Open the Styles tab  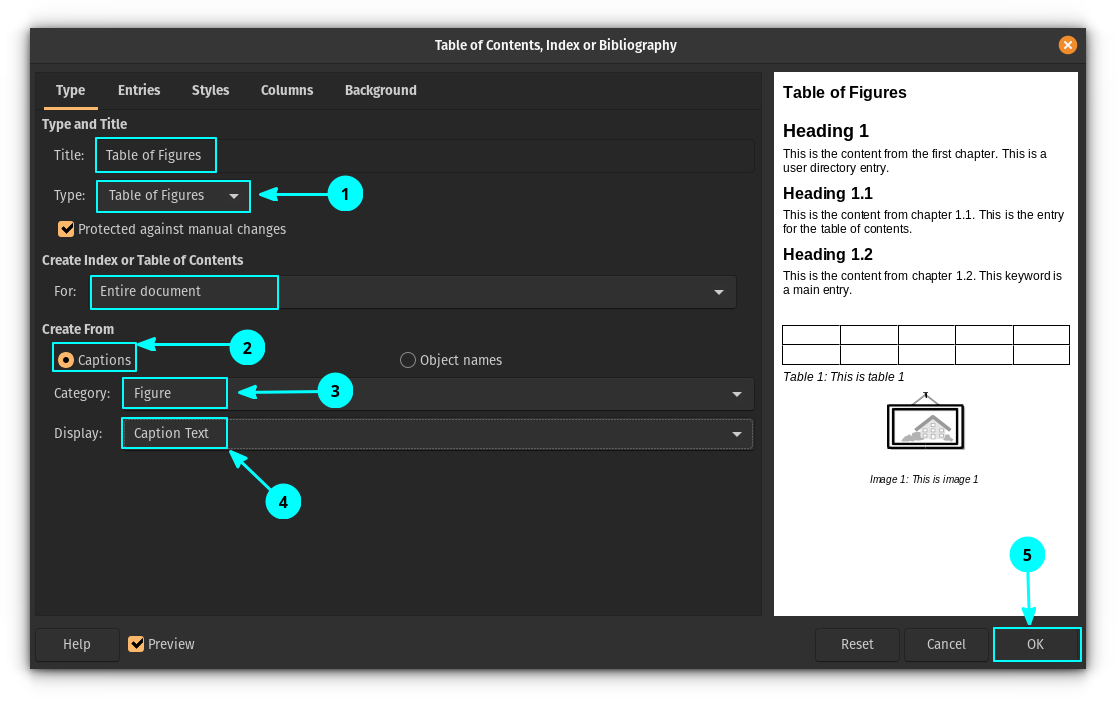(x=210, y=90)
